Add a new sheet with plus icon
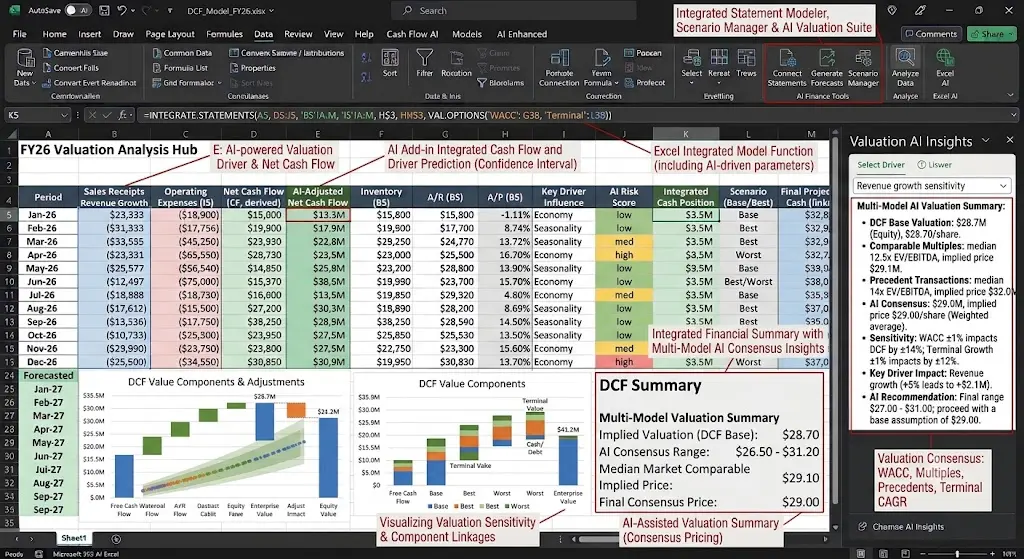Screen dimensions: 1024x559 (x=116, y=539)
